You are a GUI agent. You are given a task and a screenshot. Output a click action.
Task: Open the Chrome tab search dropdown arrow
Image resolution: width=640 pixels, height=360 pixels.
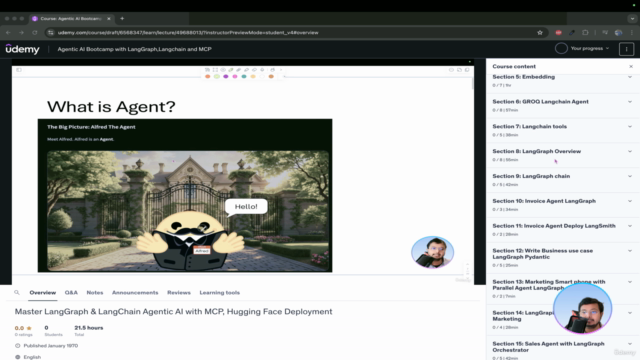632,18
